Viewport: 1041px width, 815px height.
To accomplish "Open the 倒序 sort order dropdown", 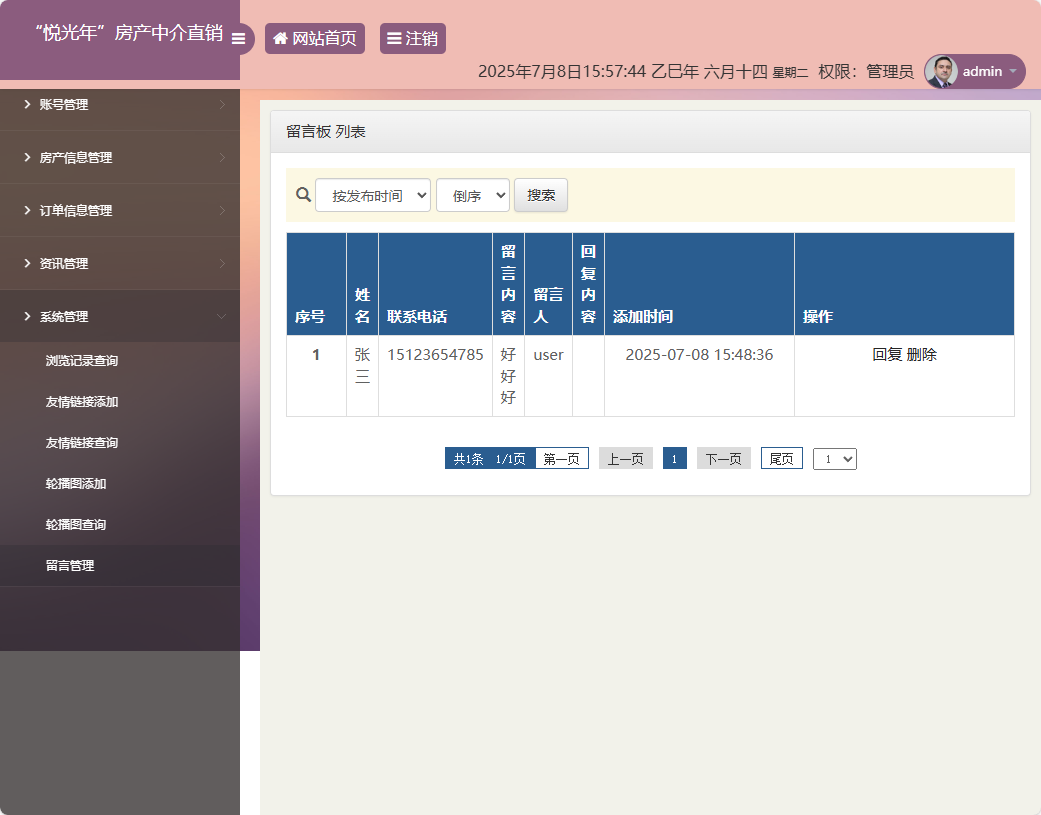I will [472, 195].
